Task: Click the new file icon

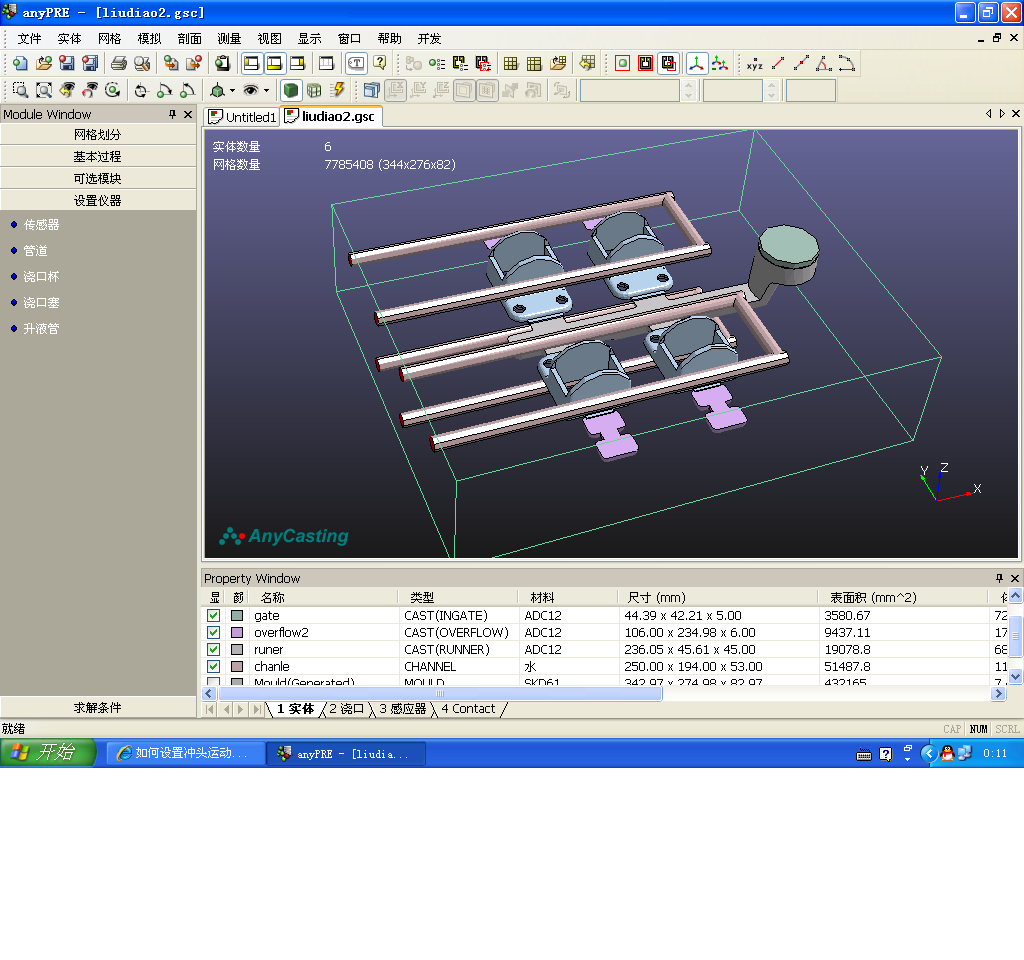Action: 20,63
